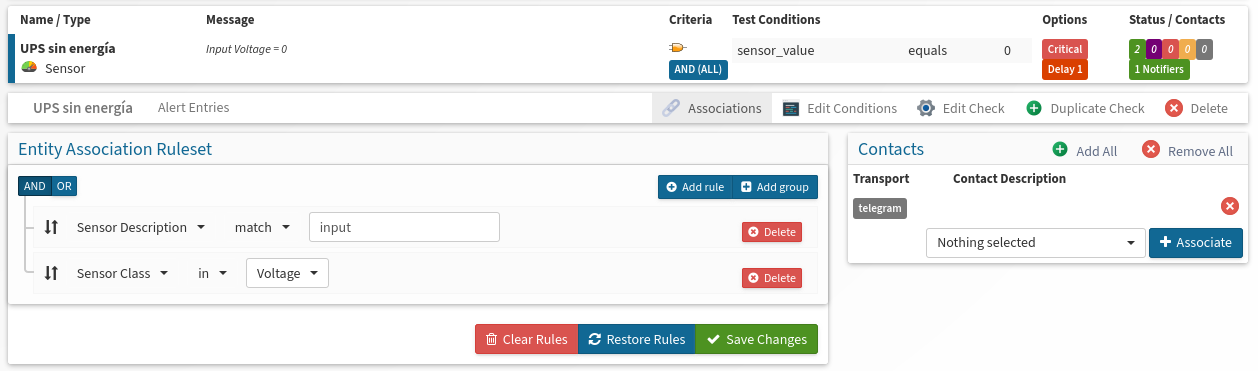Open the Nothing selected contact dropdown
This screenshot has height=371, width=1258.
(x=1035, y=242)
